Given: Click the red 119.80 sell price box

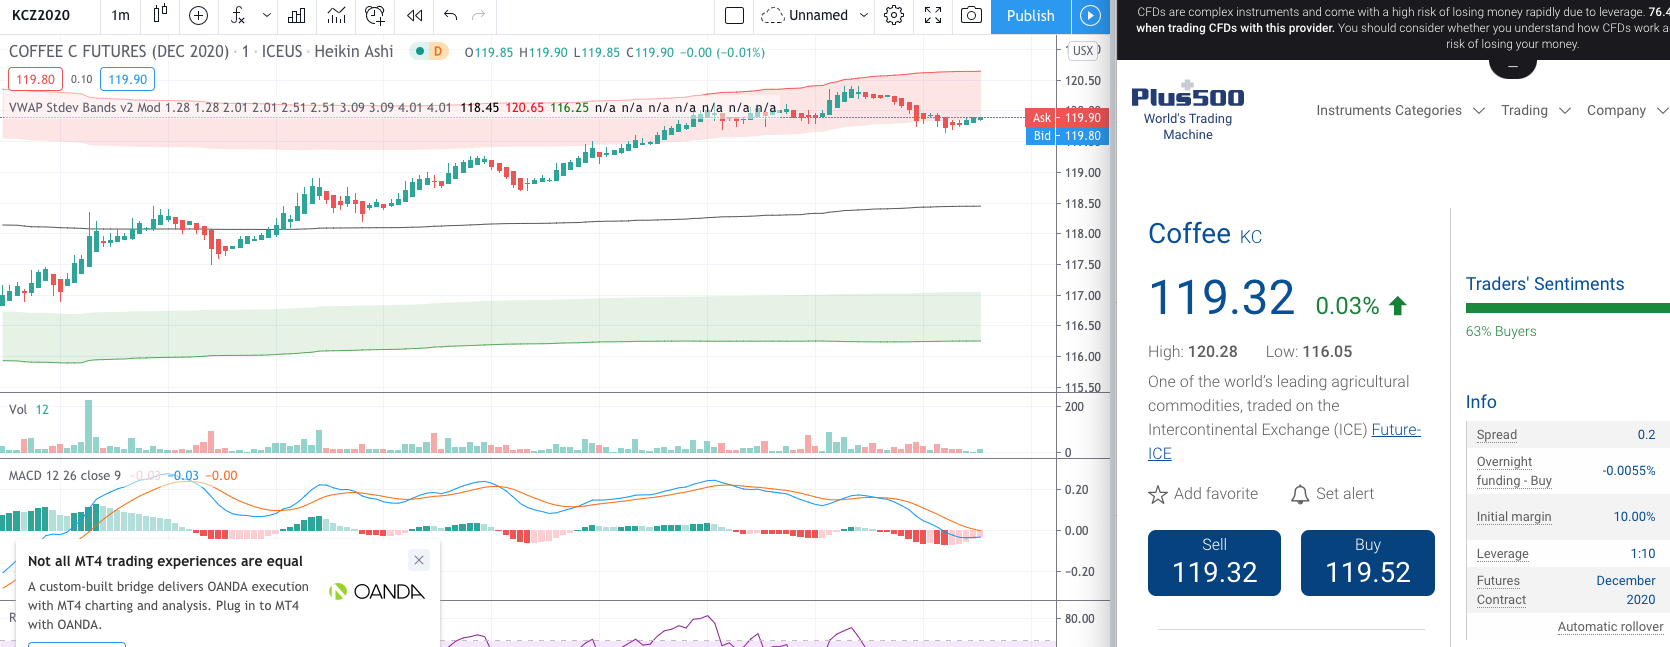Looking at the screenshot, I should 36,79.
